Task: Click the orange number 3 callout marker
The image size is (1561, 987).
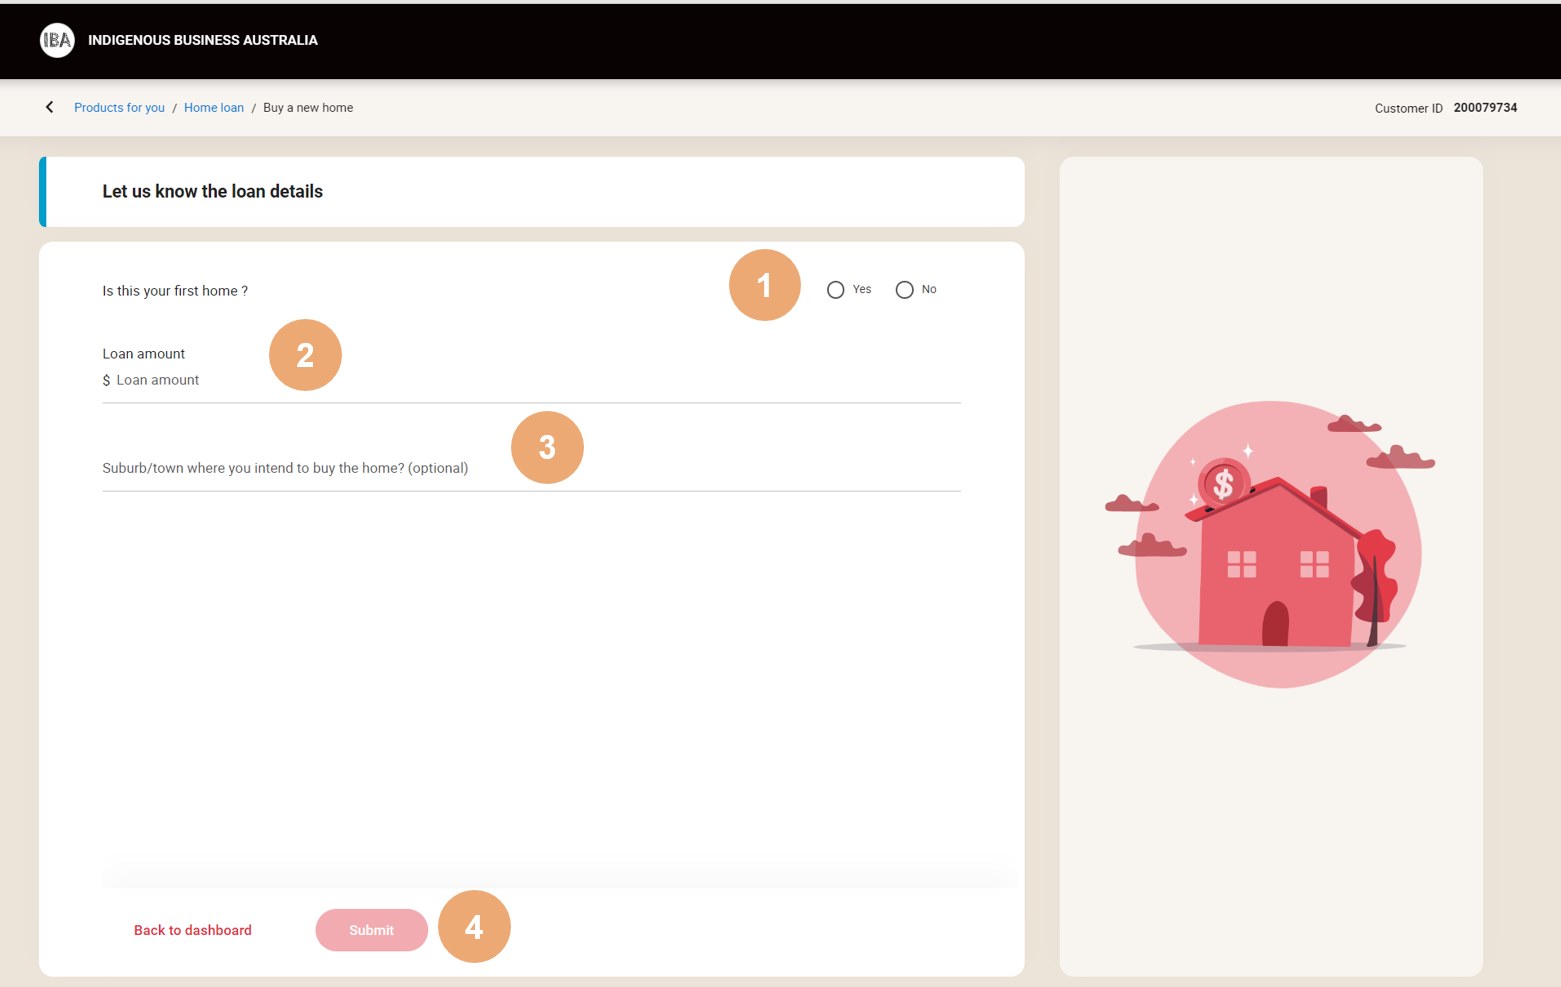Action: [x=547, y=447]
